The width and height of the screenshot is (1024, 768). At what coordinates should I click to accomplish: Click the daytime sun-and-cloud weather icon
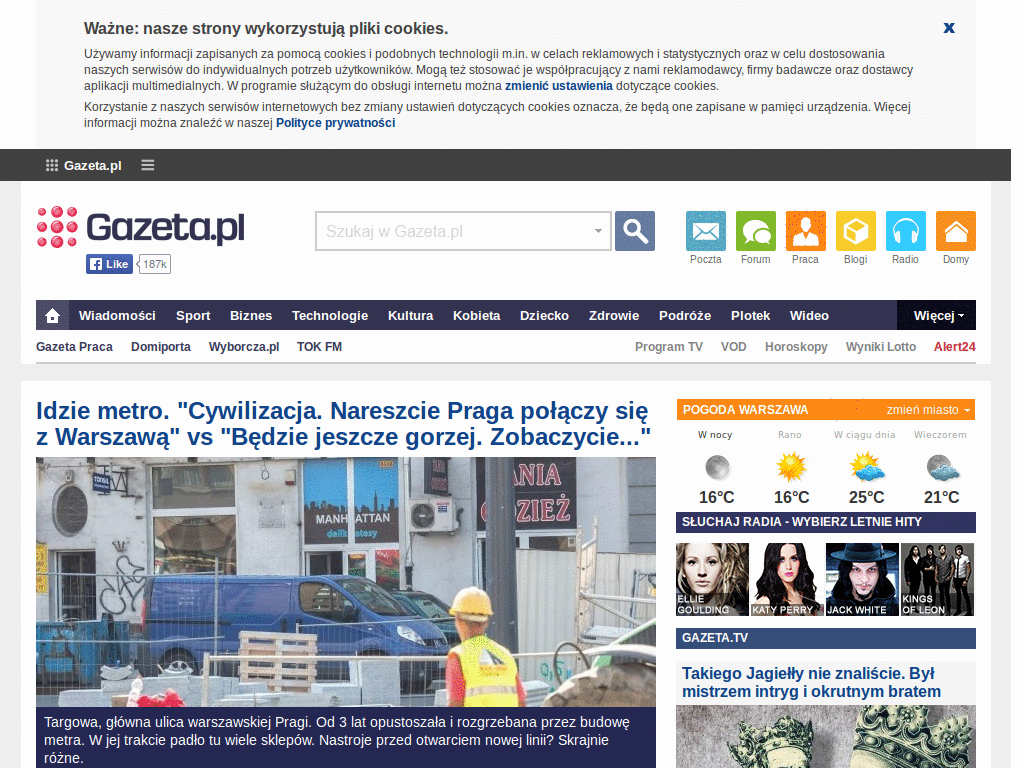coord(867,468)
